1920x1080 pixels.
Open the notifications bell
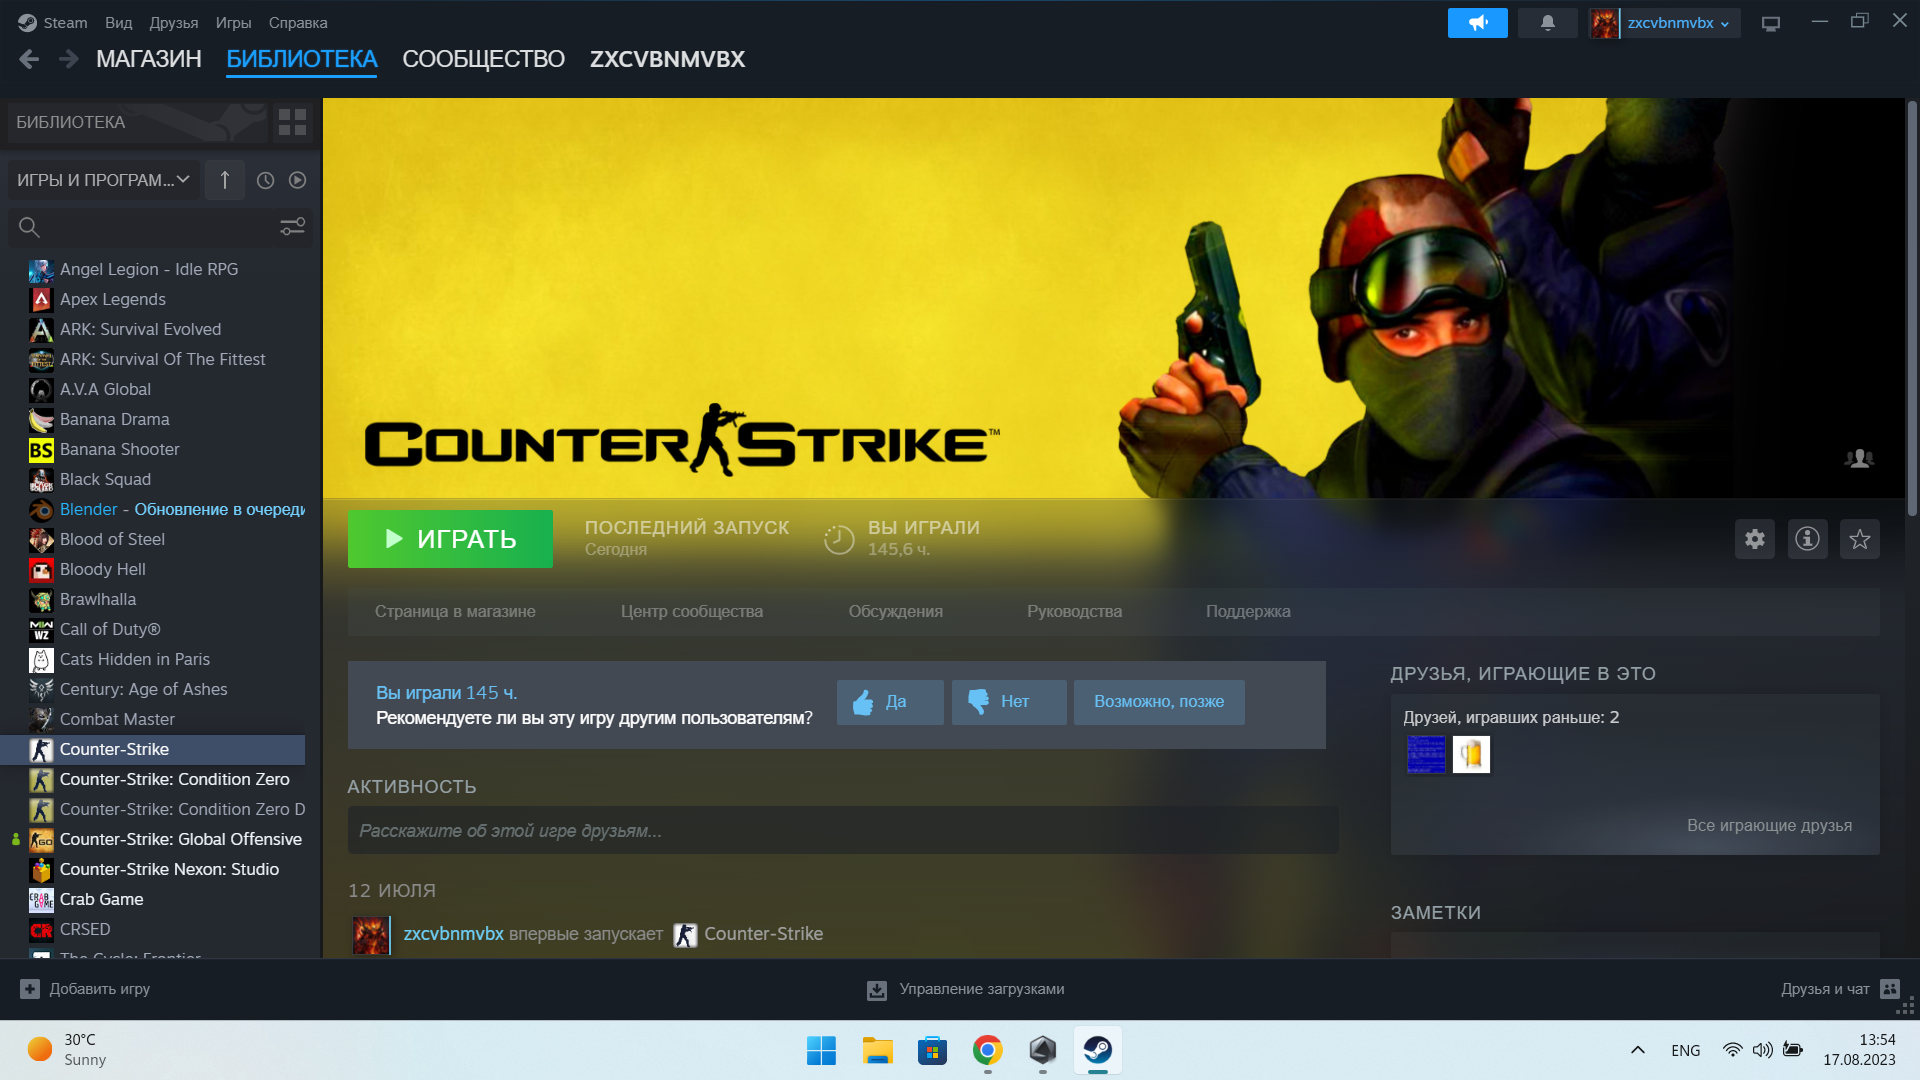tap(1547, 23)
